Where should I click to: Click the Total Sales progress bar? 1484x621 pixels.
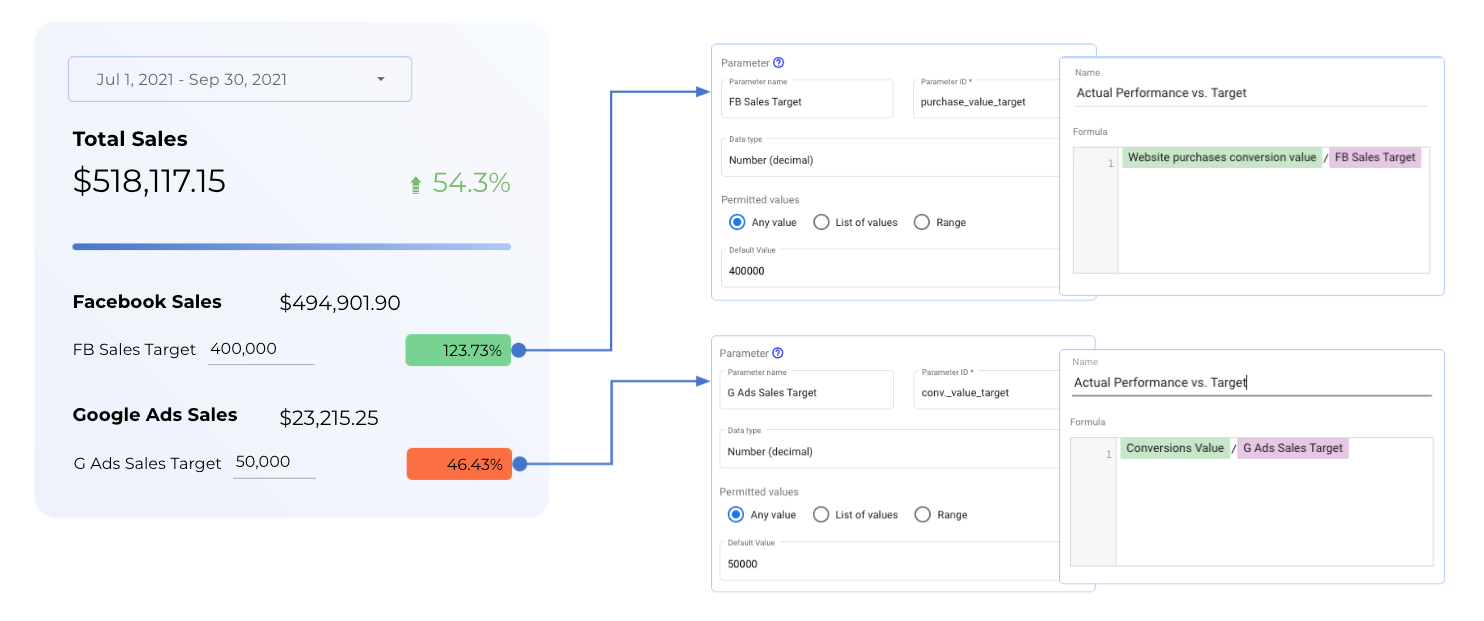coord(292,246)
